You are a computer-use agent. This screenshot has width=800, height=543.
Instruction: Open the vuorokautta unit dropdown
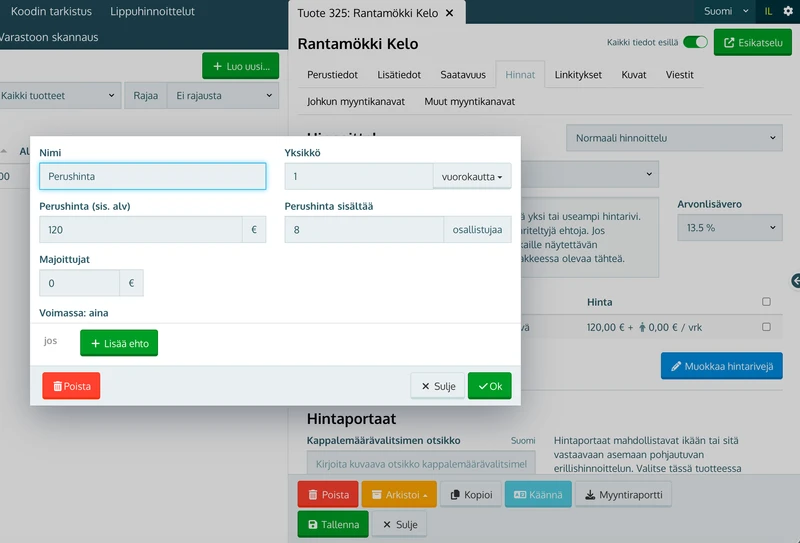tap(472, 177)
